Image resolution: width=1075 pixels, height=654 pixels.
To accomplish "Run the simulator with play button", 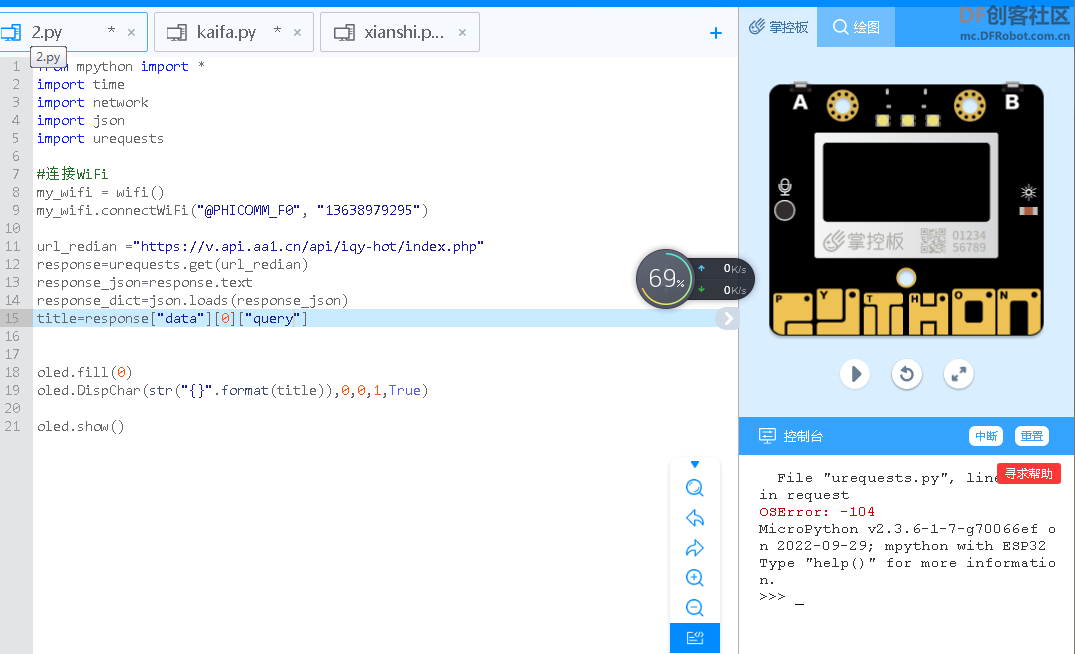I will [855, 374].
